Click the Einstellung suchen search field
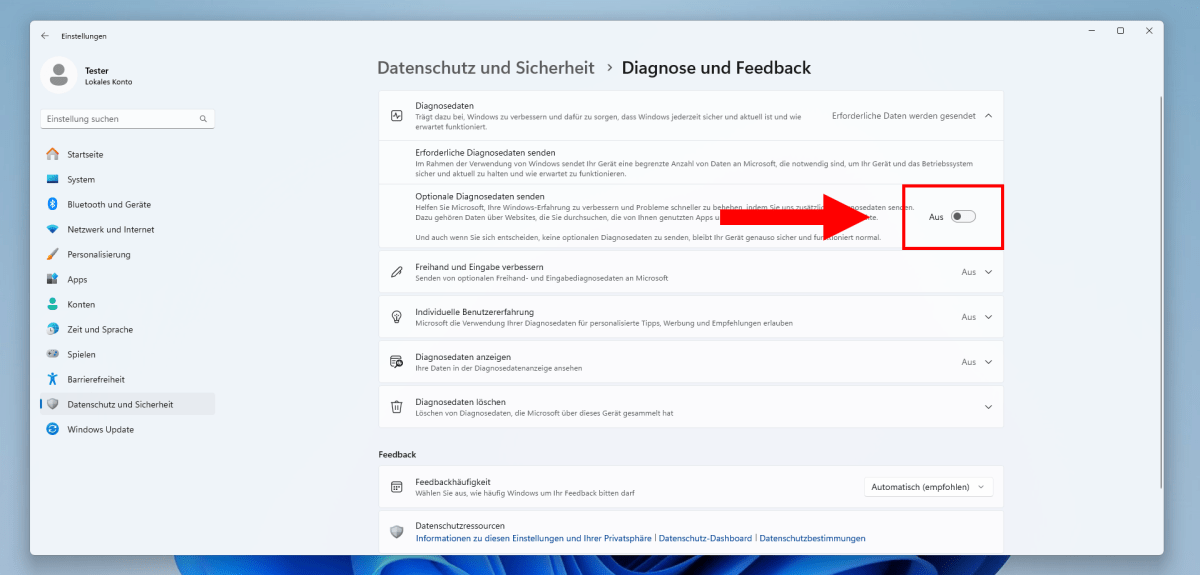Viewport: 1200px width, 575px height. point(127,119)
